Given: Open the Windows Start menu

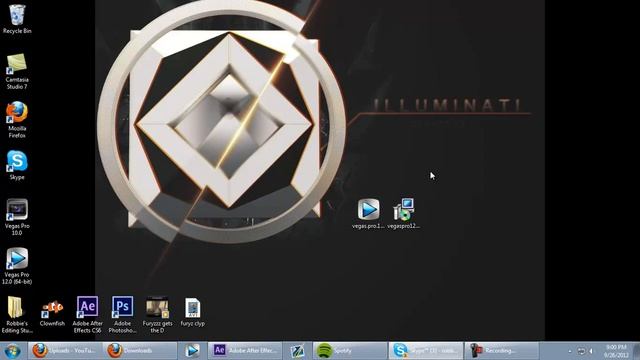Looking at the screenshot, I should tap(12, 351).
